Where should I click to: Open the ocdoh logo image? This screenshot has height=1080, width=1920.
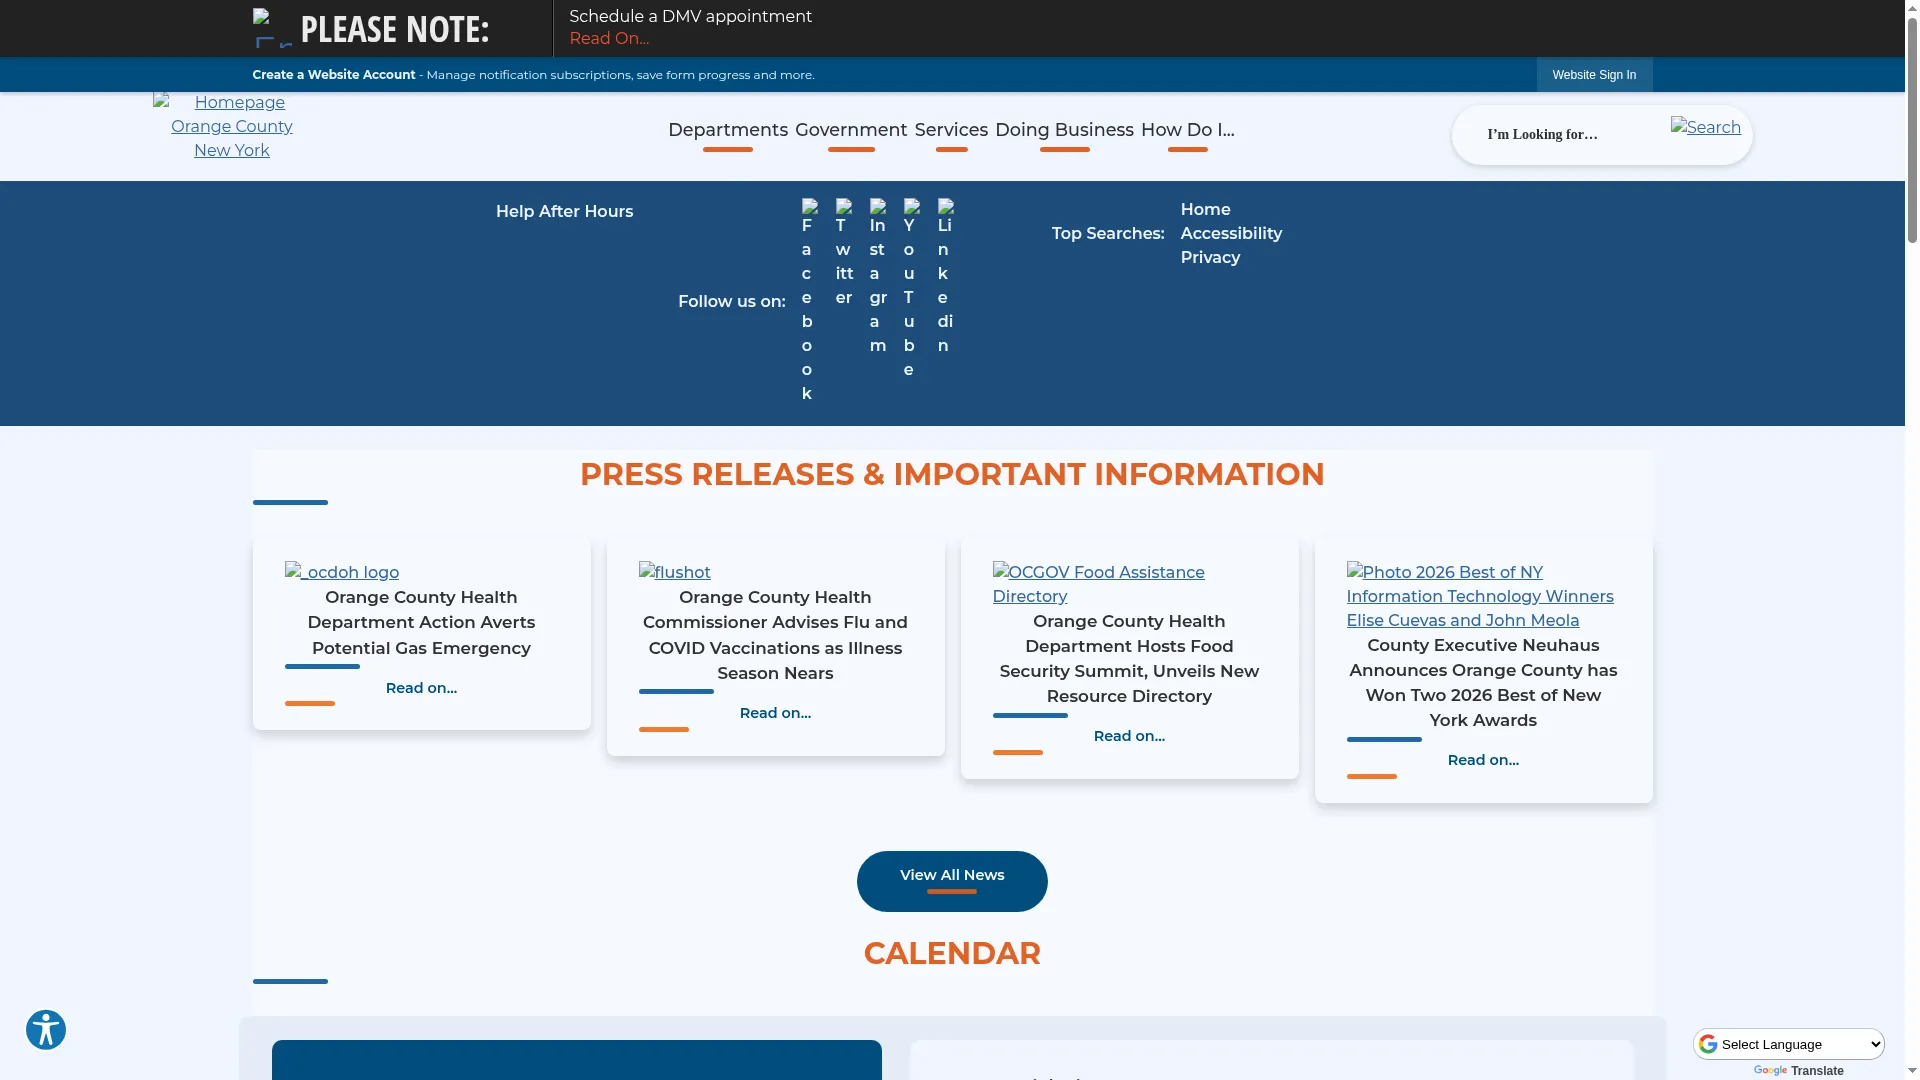[342, 572]
